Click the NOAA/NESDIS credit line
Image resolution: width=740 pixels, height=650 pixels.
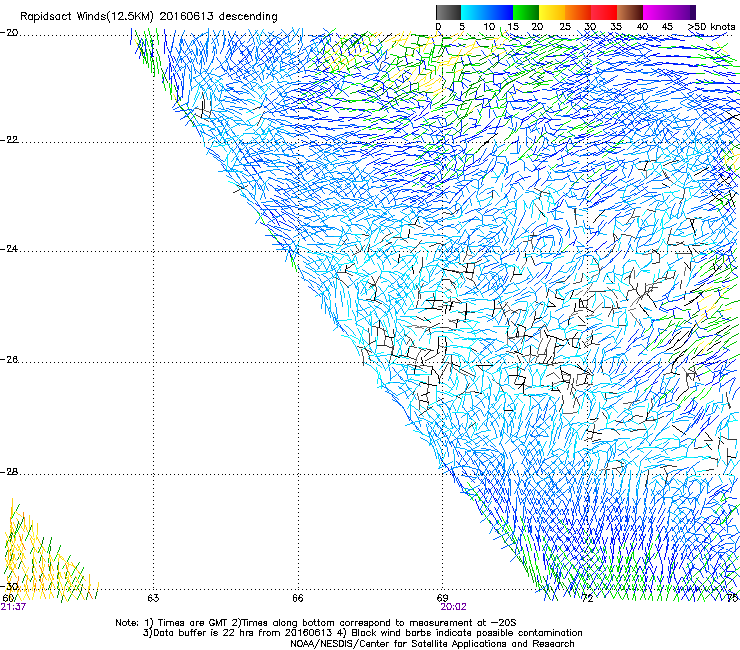pos(432,644)
